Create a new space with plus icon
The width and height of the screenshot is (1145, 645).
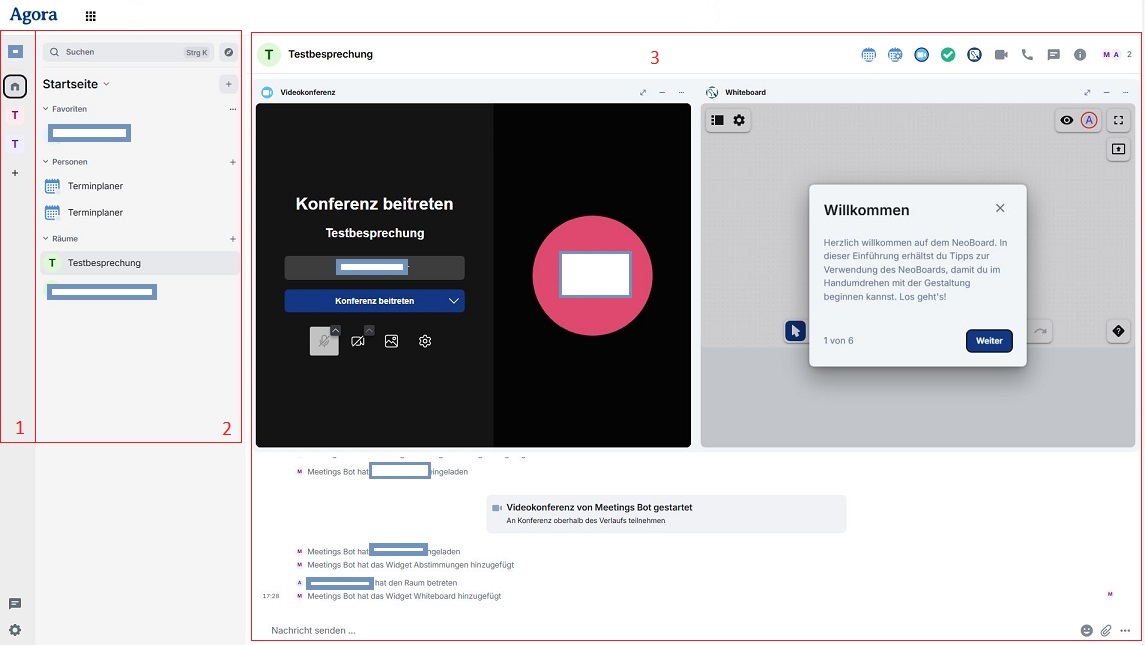pos(15,173)
